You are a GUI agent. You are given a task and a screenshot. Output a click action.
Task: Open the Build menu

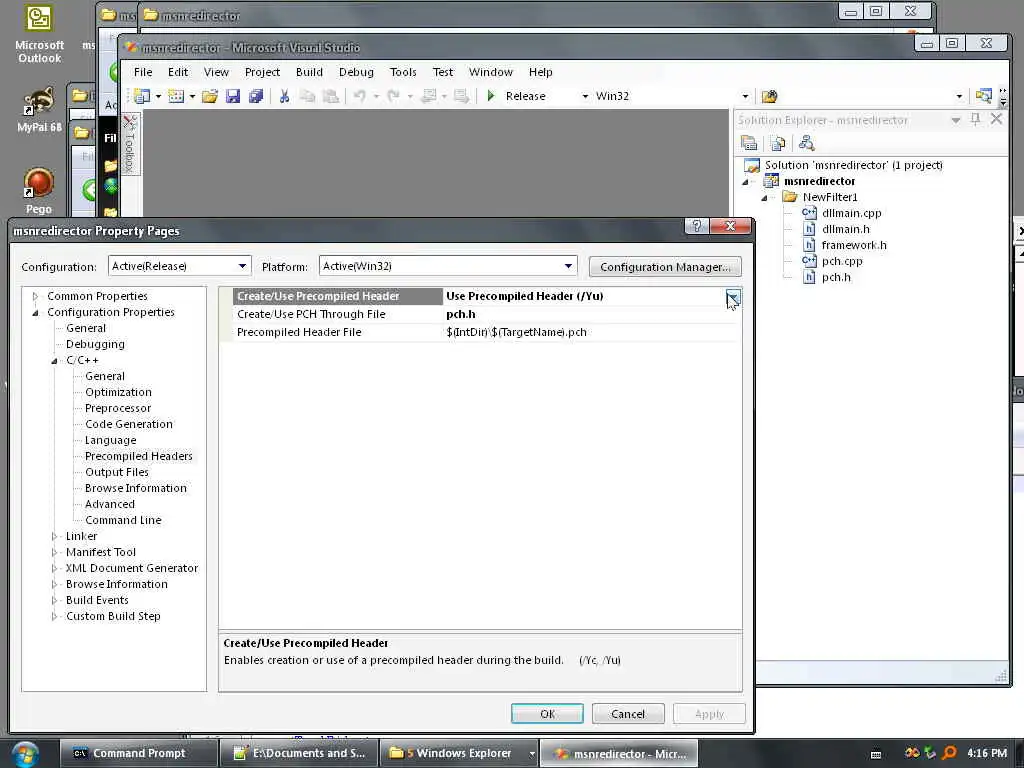(x=310, y=72)
